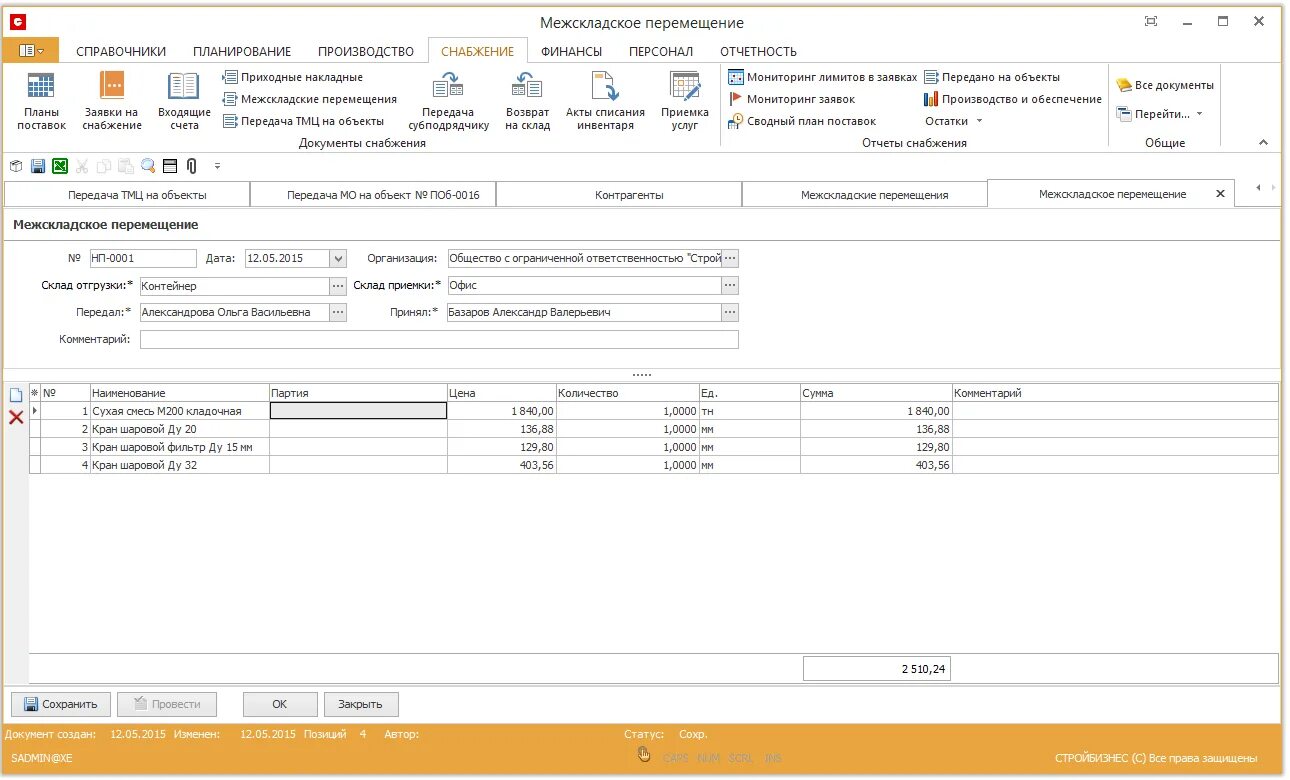Select row Кран шаровой фильтр Ду 15 мм
The image size is (1290, 780).
click(654, 447)
